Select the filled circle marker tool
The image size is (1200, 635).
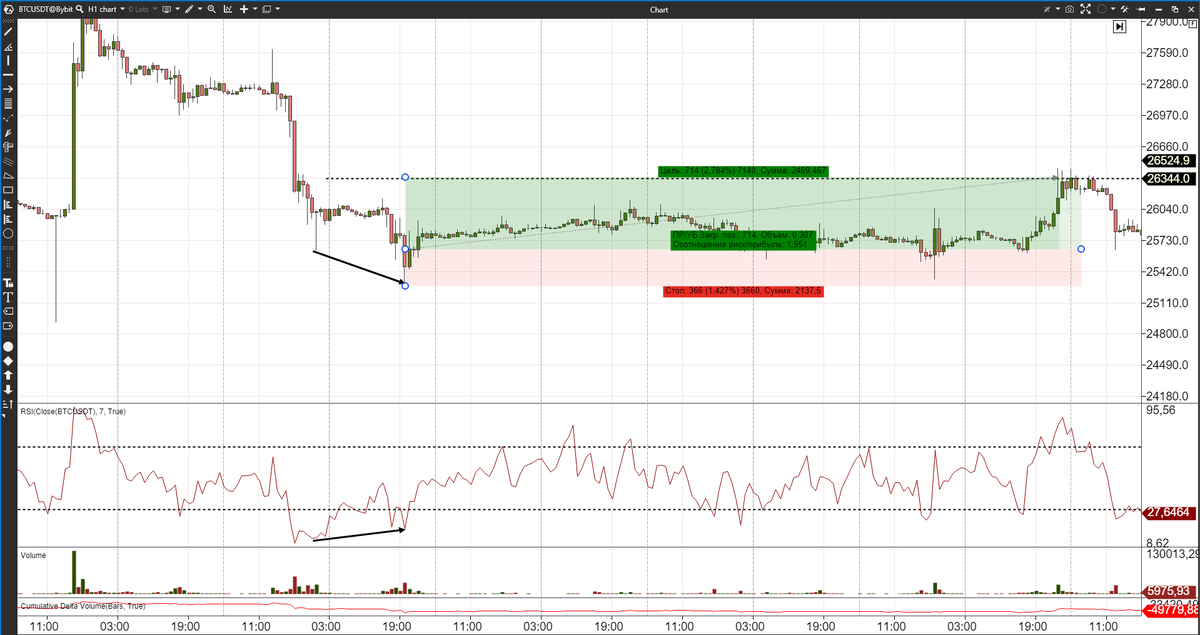coord(8,346)
